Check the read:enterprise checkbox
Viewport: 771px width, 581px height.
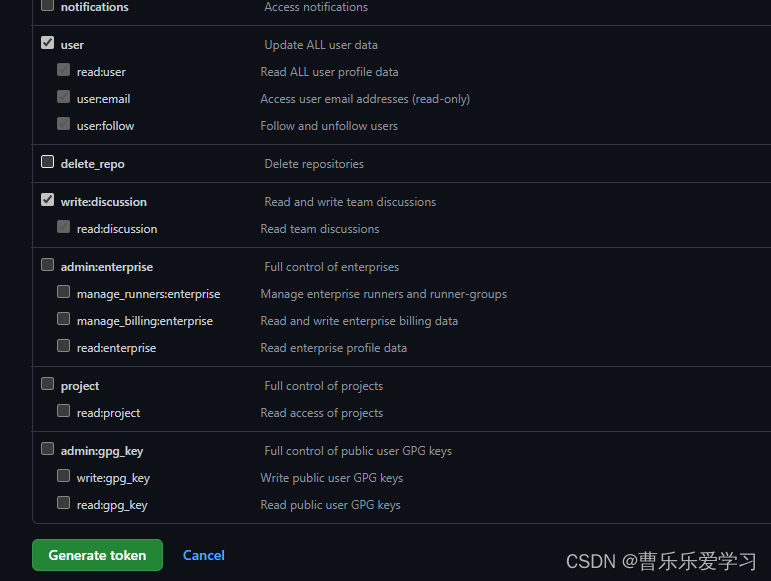pos(63,346)
